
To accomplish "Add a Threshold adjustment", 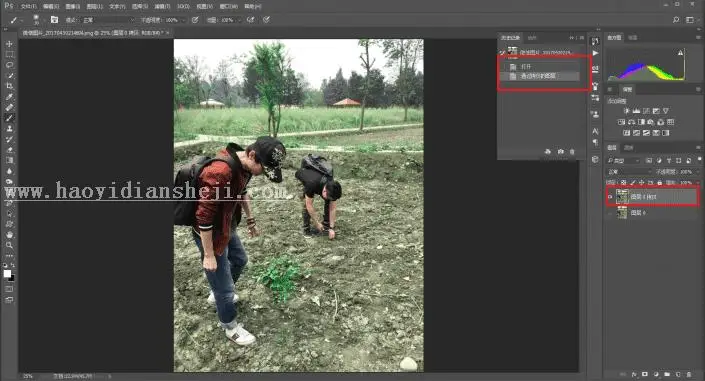I will pos(646,133).
